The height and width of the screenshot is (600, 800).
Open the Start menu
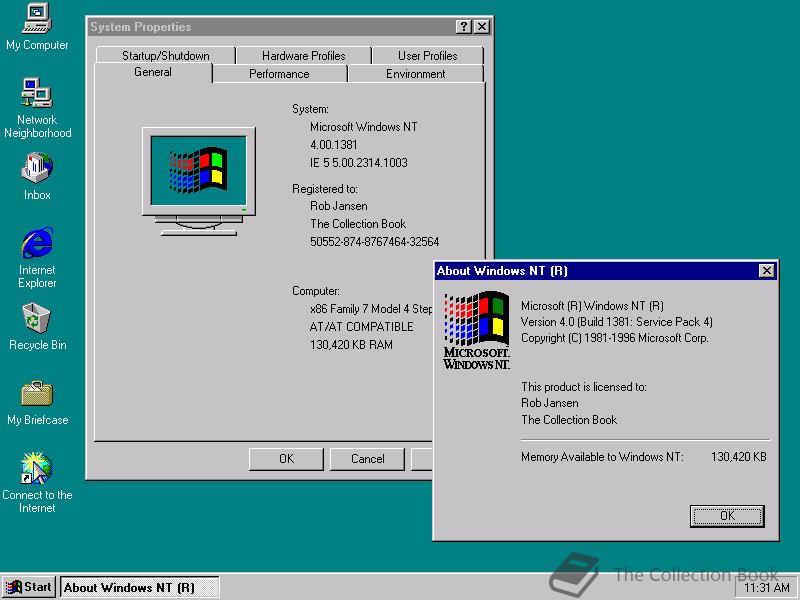(29, 587)
